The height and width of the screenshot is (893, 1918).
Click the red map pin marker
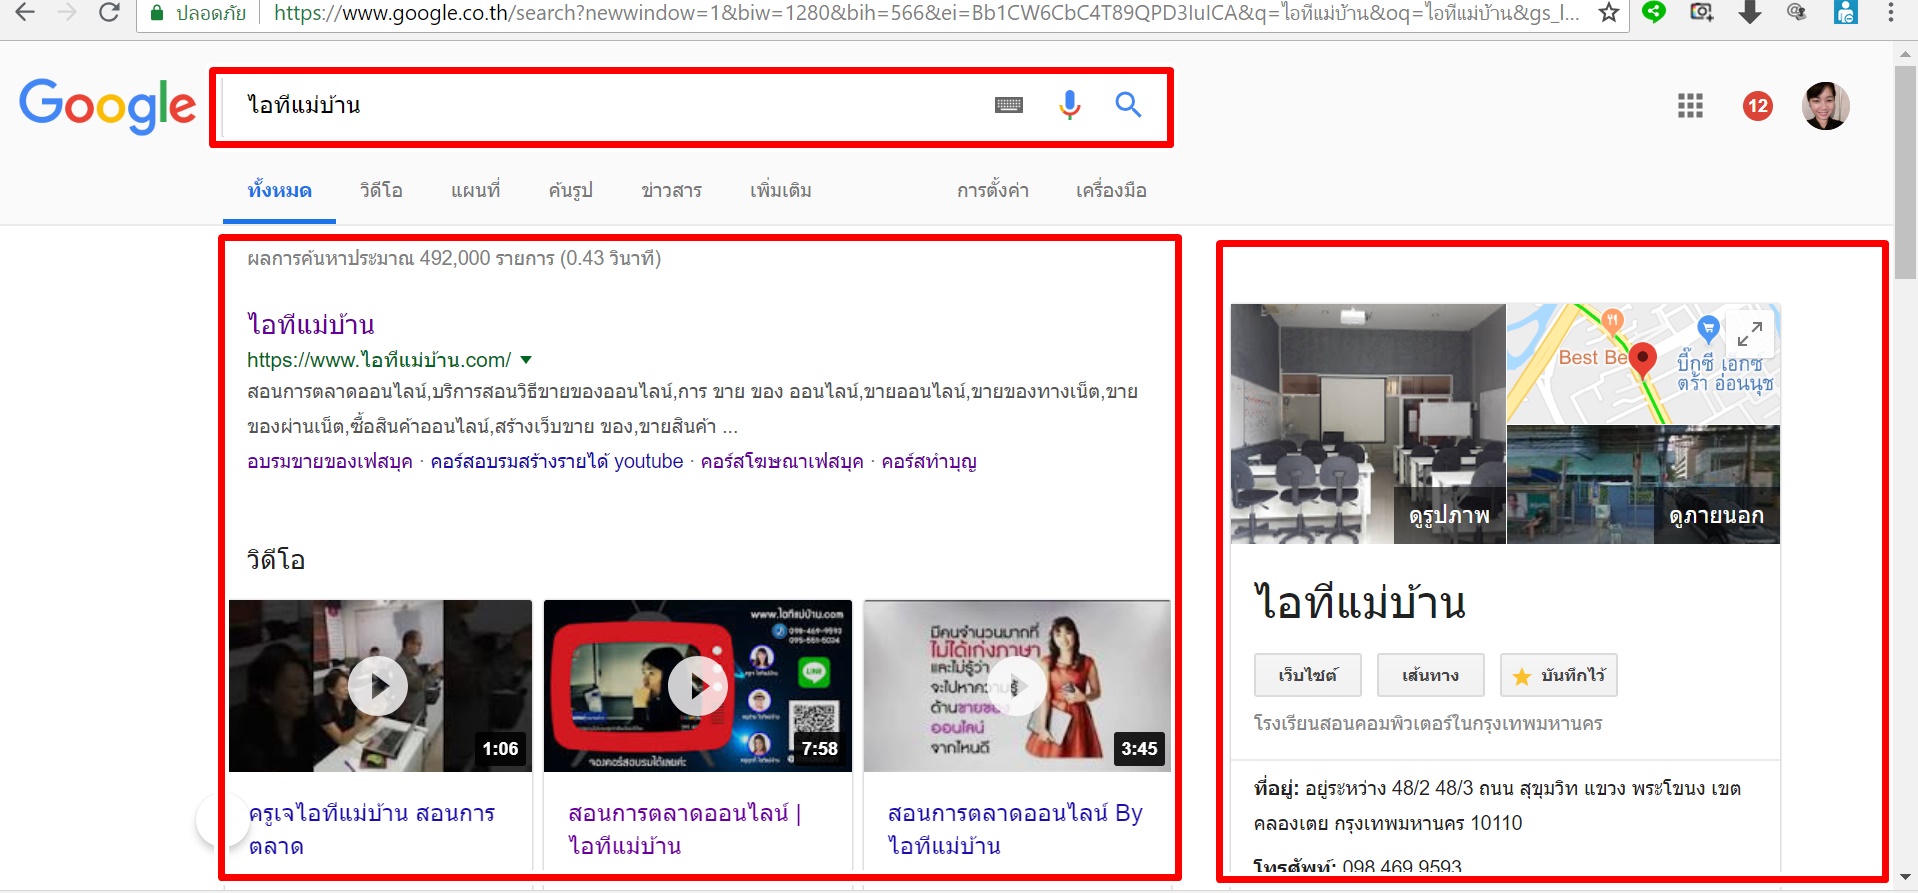(x=1642, y=359)
